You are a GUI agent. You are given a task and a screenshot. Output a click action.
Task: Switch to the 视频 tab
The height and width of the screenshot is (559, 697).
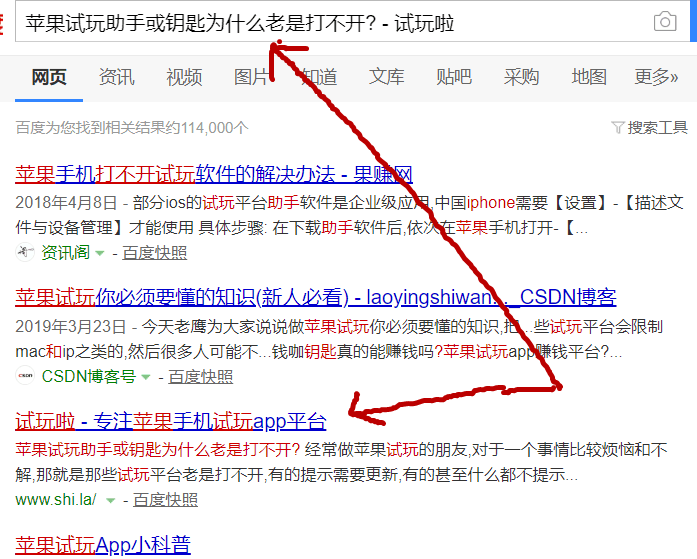pyautogui.click(x=184, y=77)
